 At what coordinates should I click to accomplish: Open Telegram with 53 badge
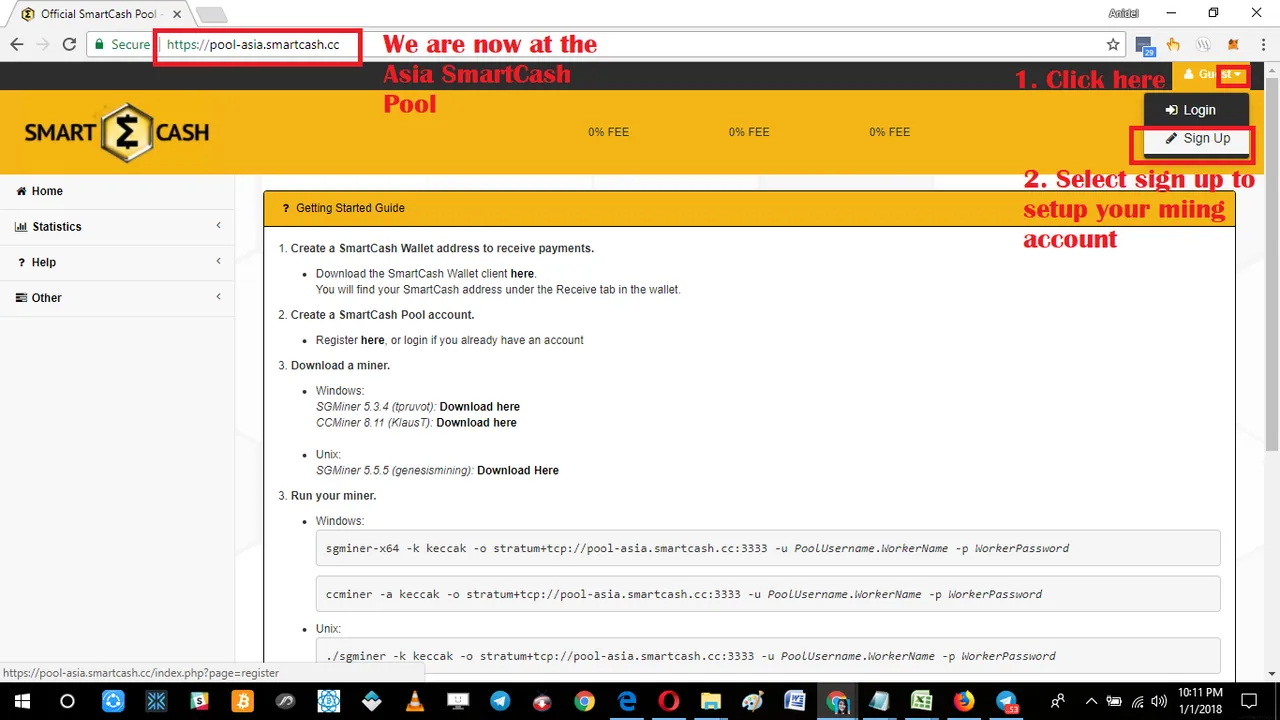1007,701
